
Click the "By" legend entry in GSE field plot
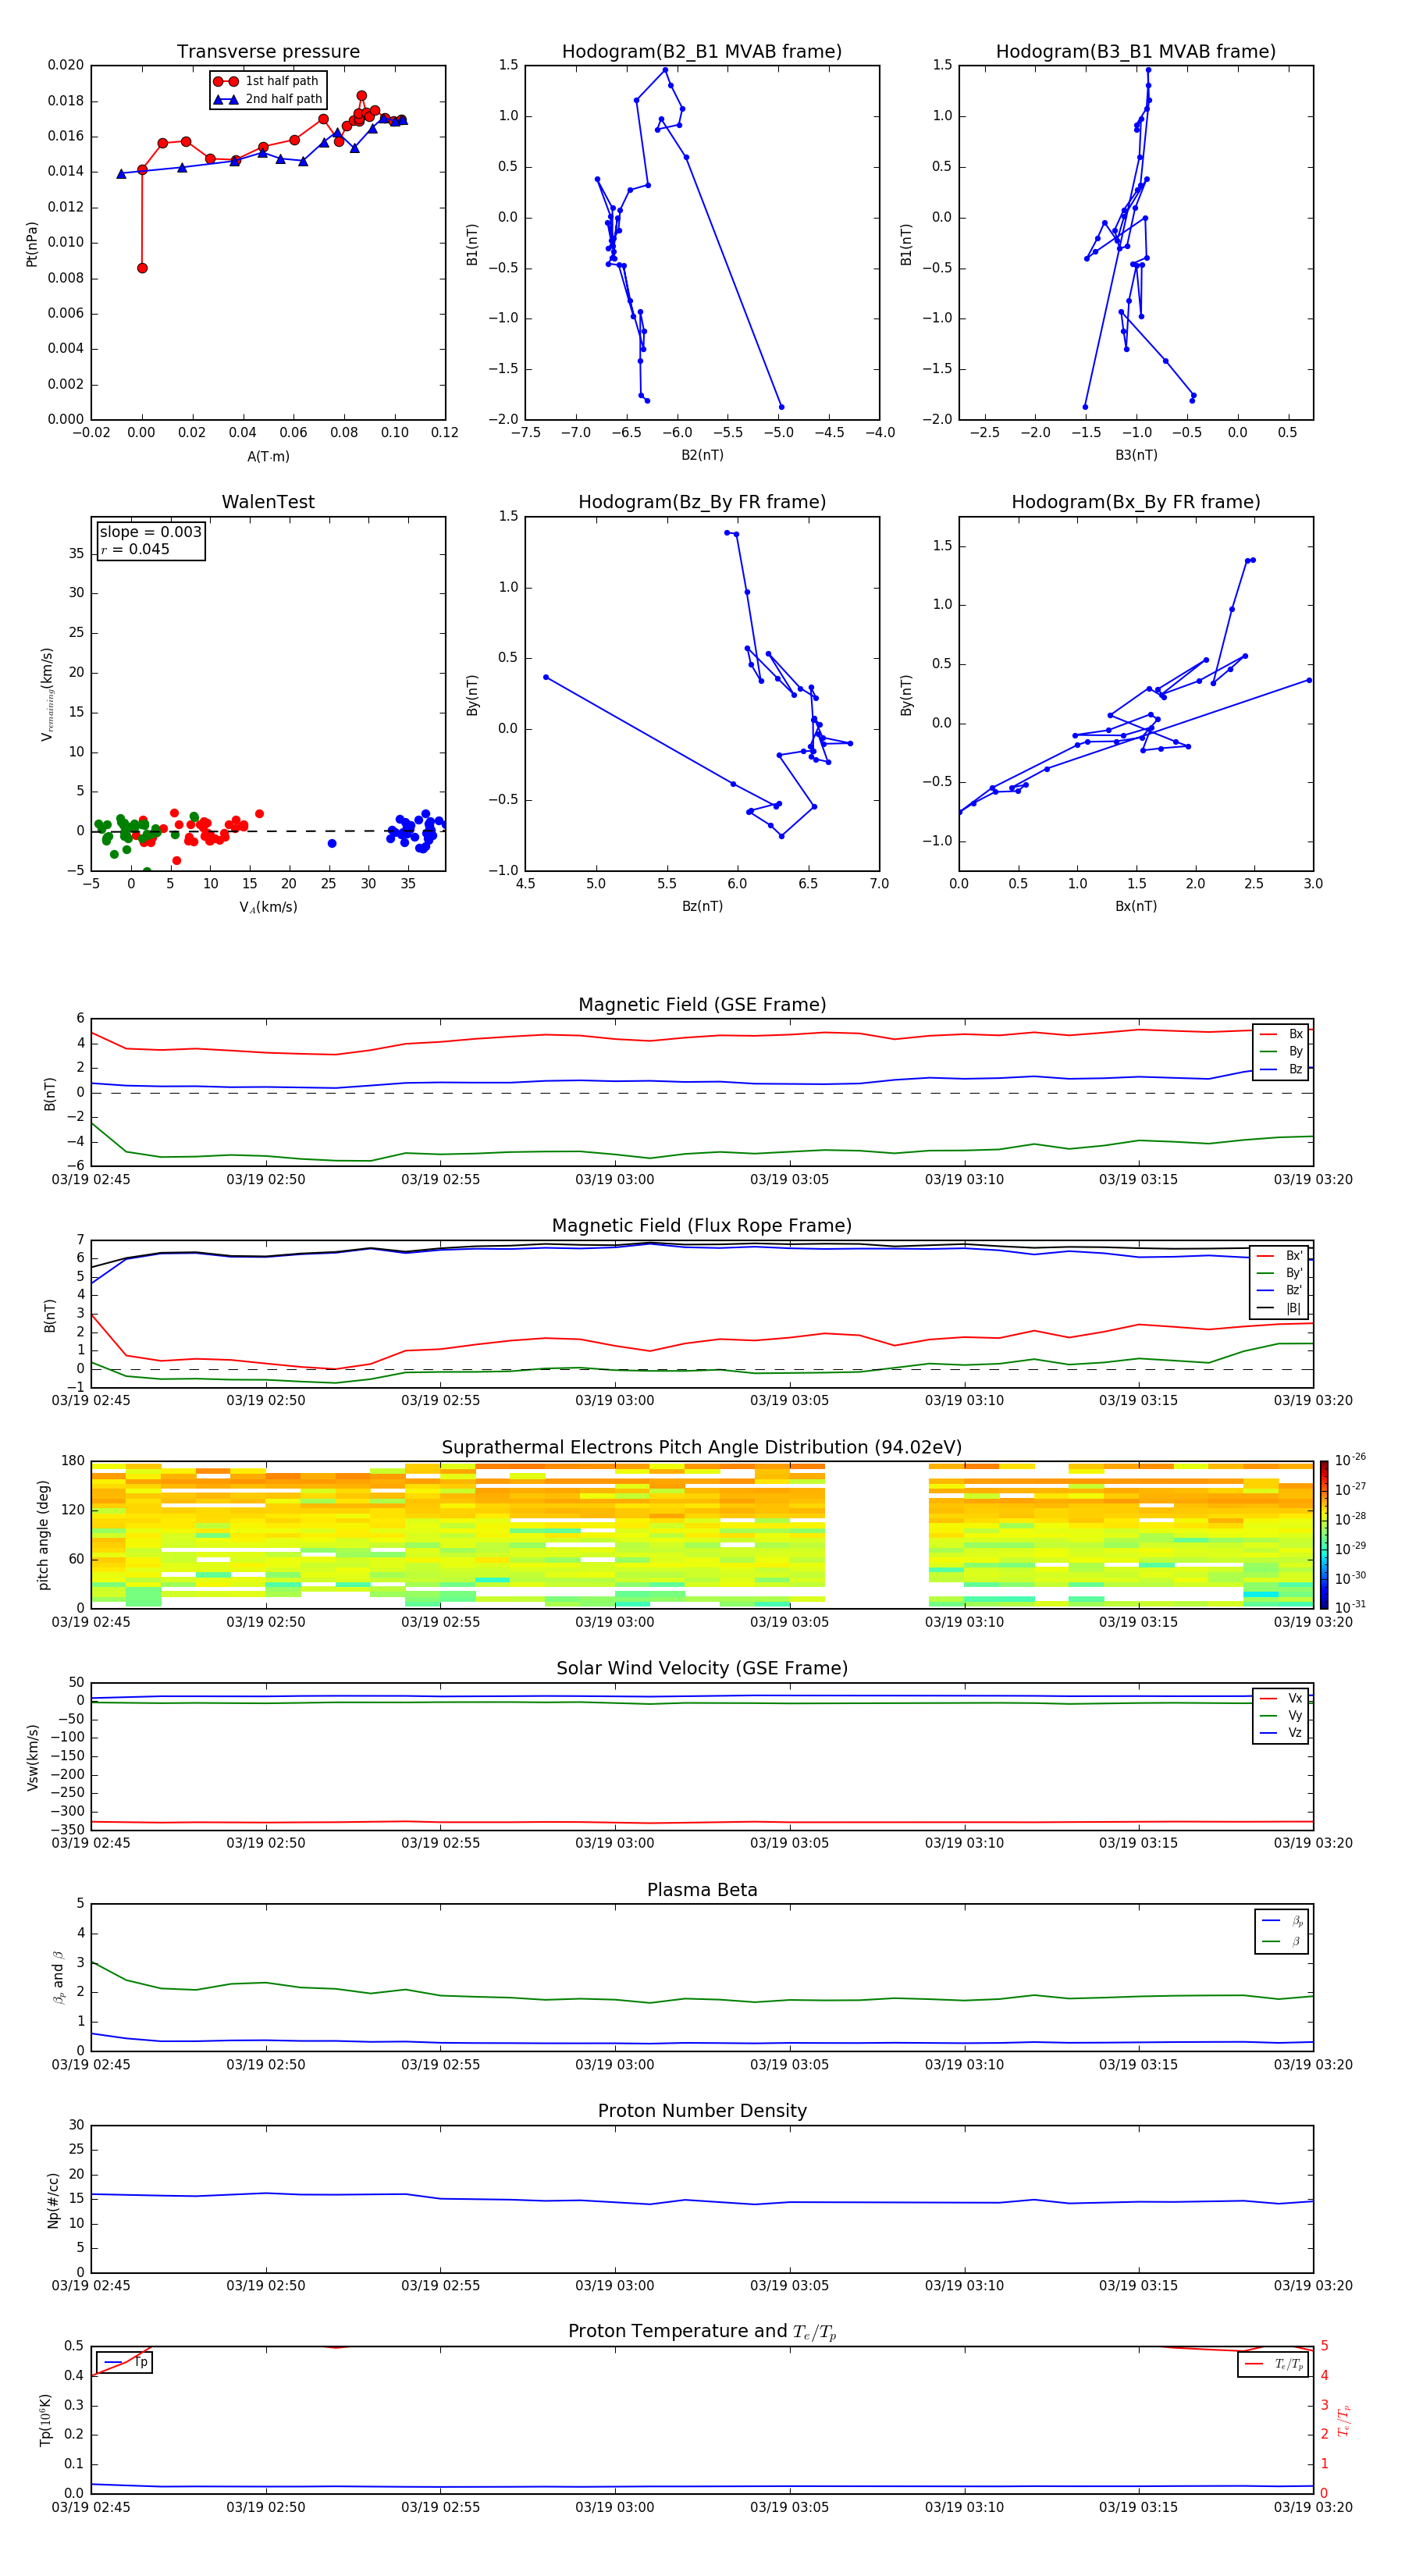coord(1281,1051)
